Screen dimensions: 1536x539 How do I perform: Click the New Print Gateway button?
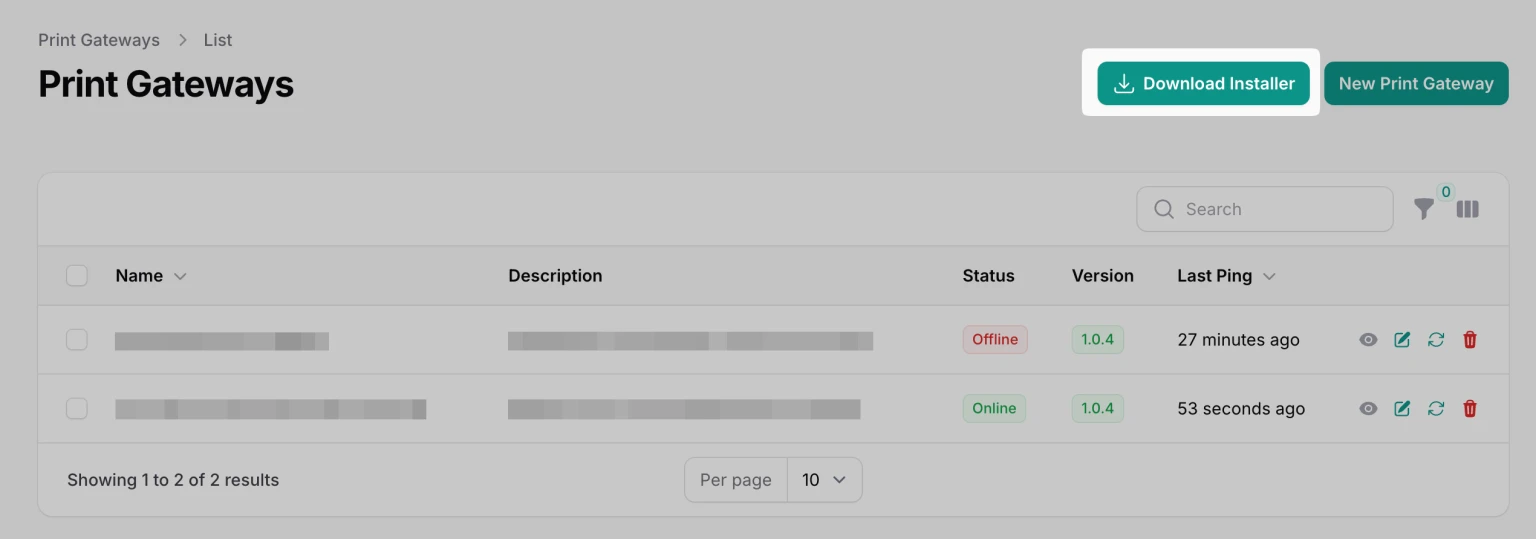tap(1415, 84)
